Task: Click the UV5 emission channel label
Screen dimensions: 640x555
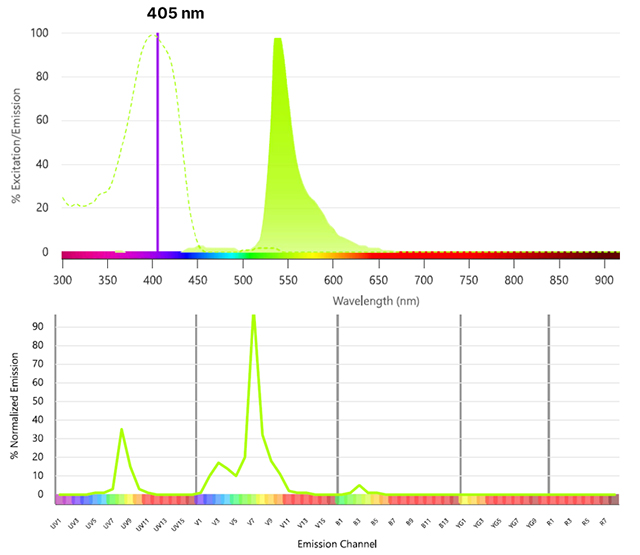Action: 91,524
